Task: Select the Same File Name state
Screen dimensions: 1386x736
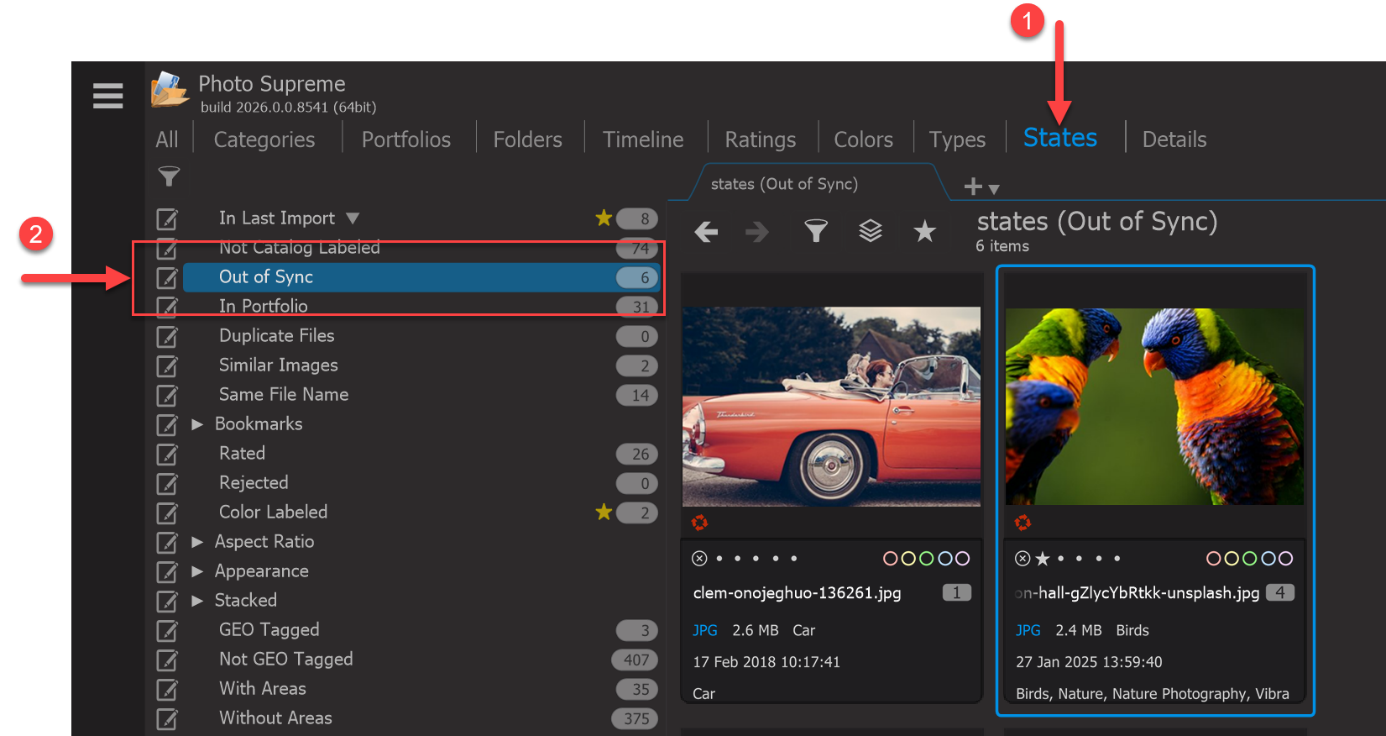Action: pyautogui.click(x=284, y=395)
